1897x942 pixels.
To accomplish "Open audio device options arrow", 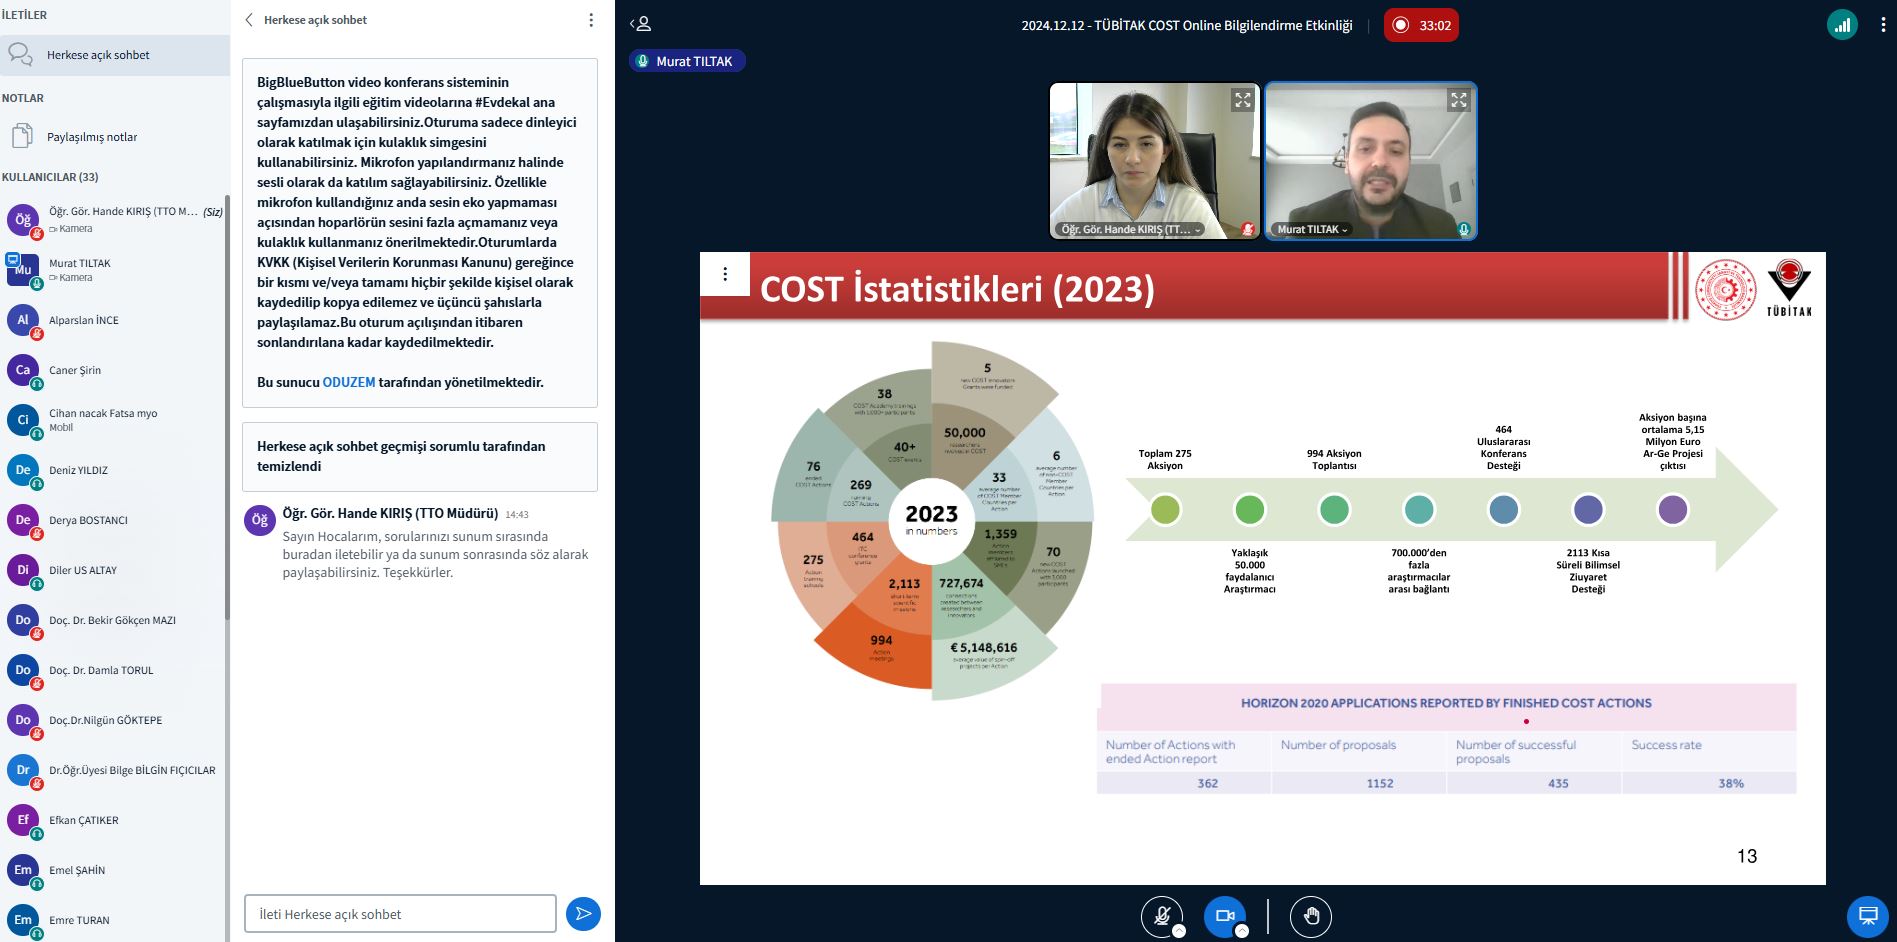I will [x=1179, y=931].
